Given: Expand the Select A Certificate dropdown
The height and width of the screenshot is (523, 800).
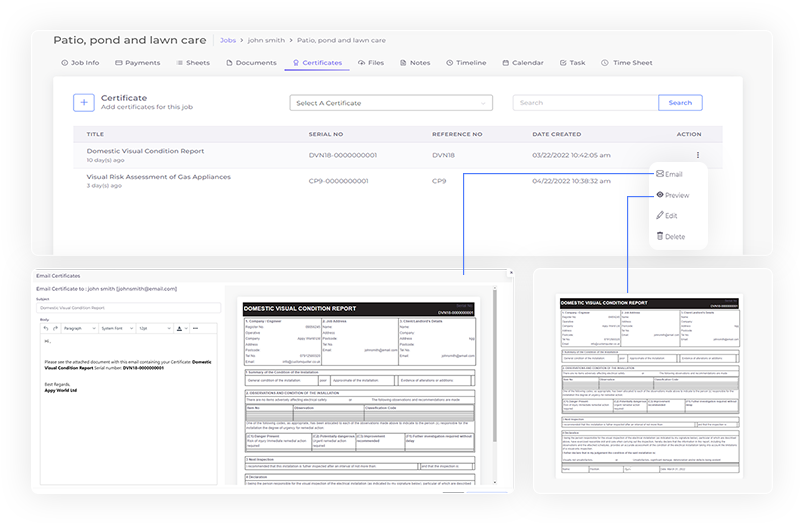Looking at the screenshot, I should [391, 103].
